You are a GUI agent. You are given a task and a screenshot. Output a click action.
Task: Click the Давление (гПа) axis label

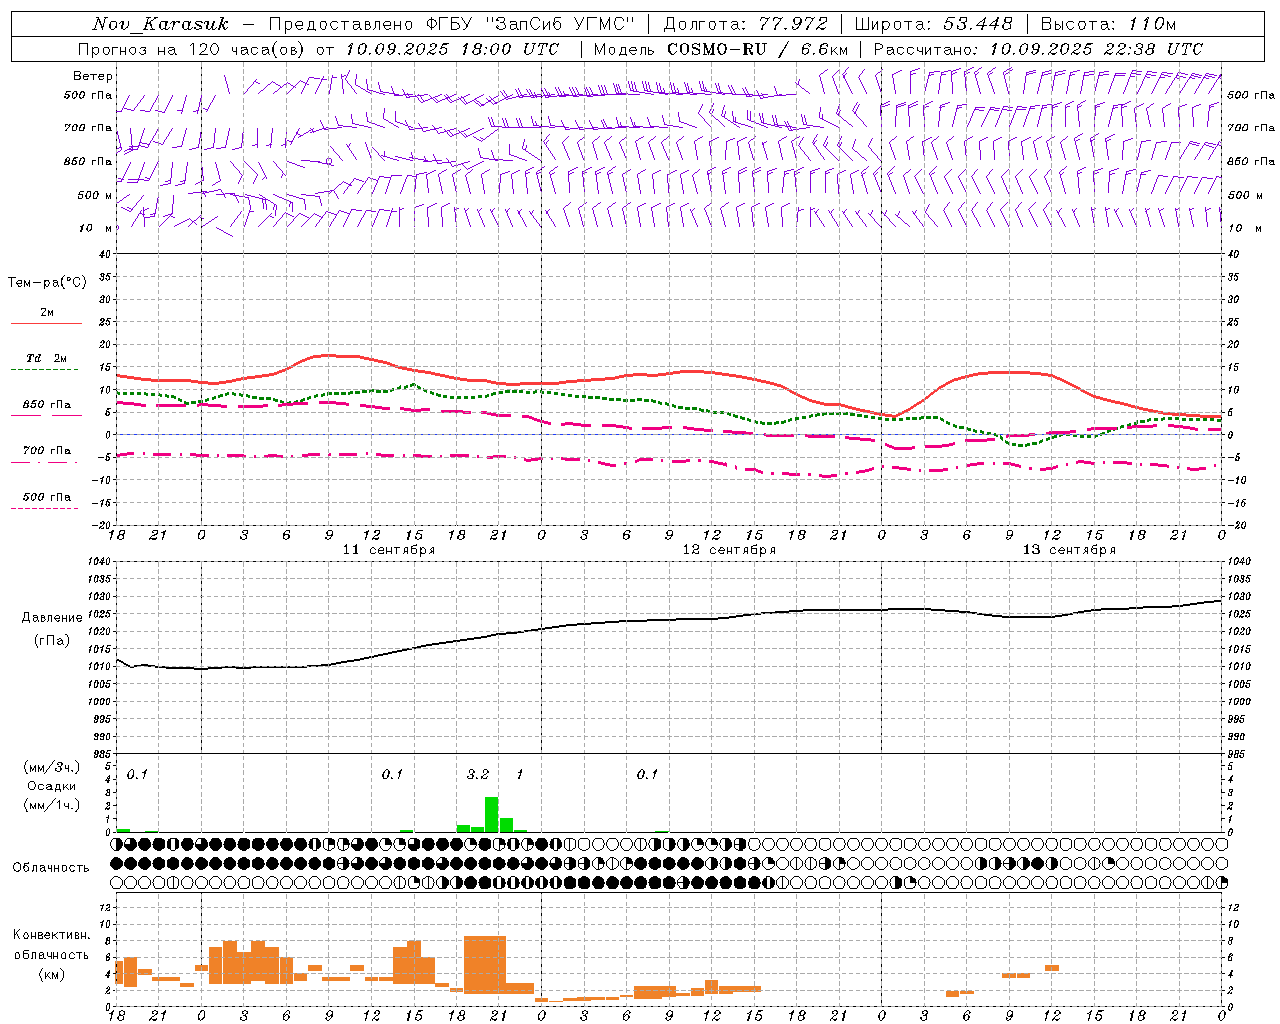pos(52,629)
